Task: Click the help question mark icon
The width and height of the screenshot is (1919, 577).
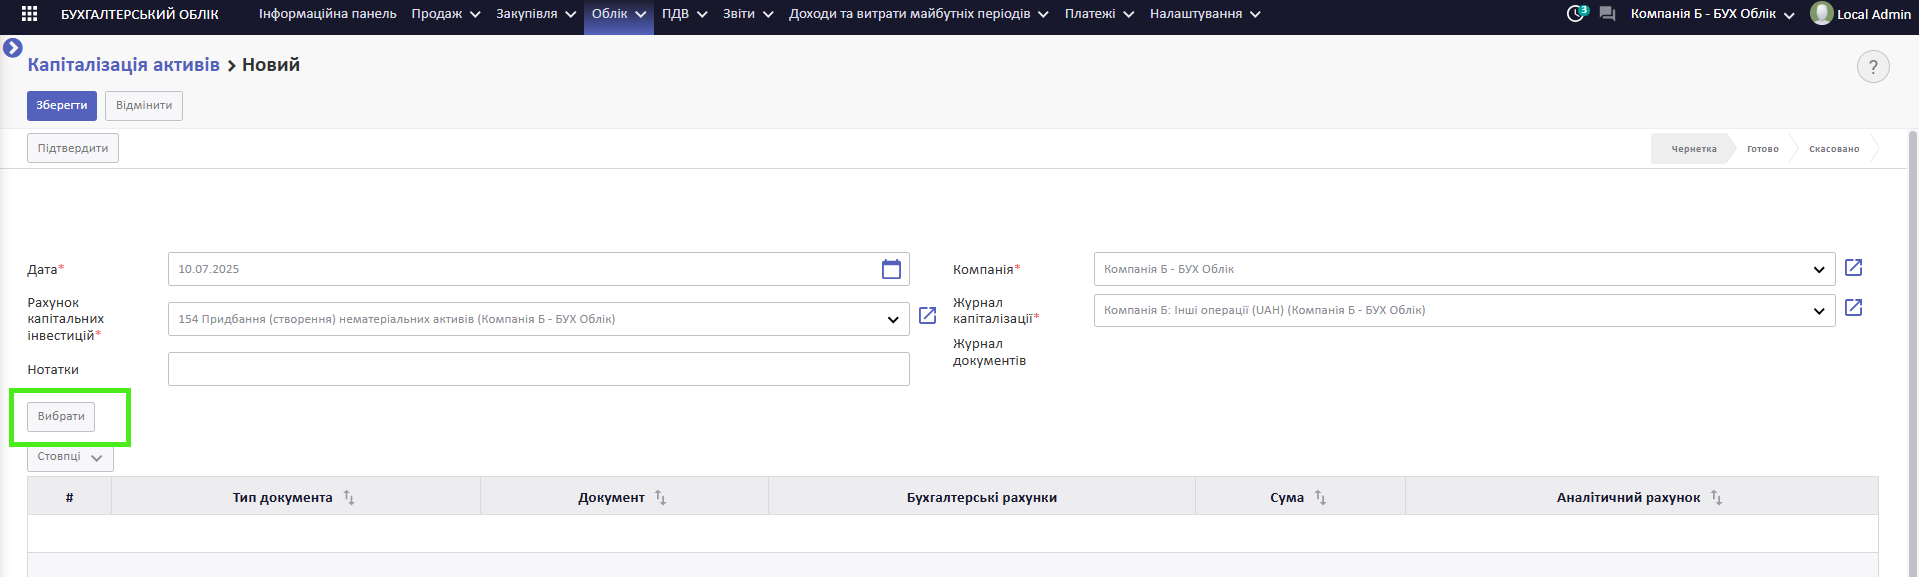Action: coord(1873,67)
